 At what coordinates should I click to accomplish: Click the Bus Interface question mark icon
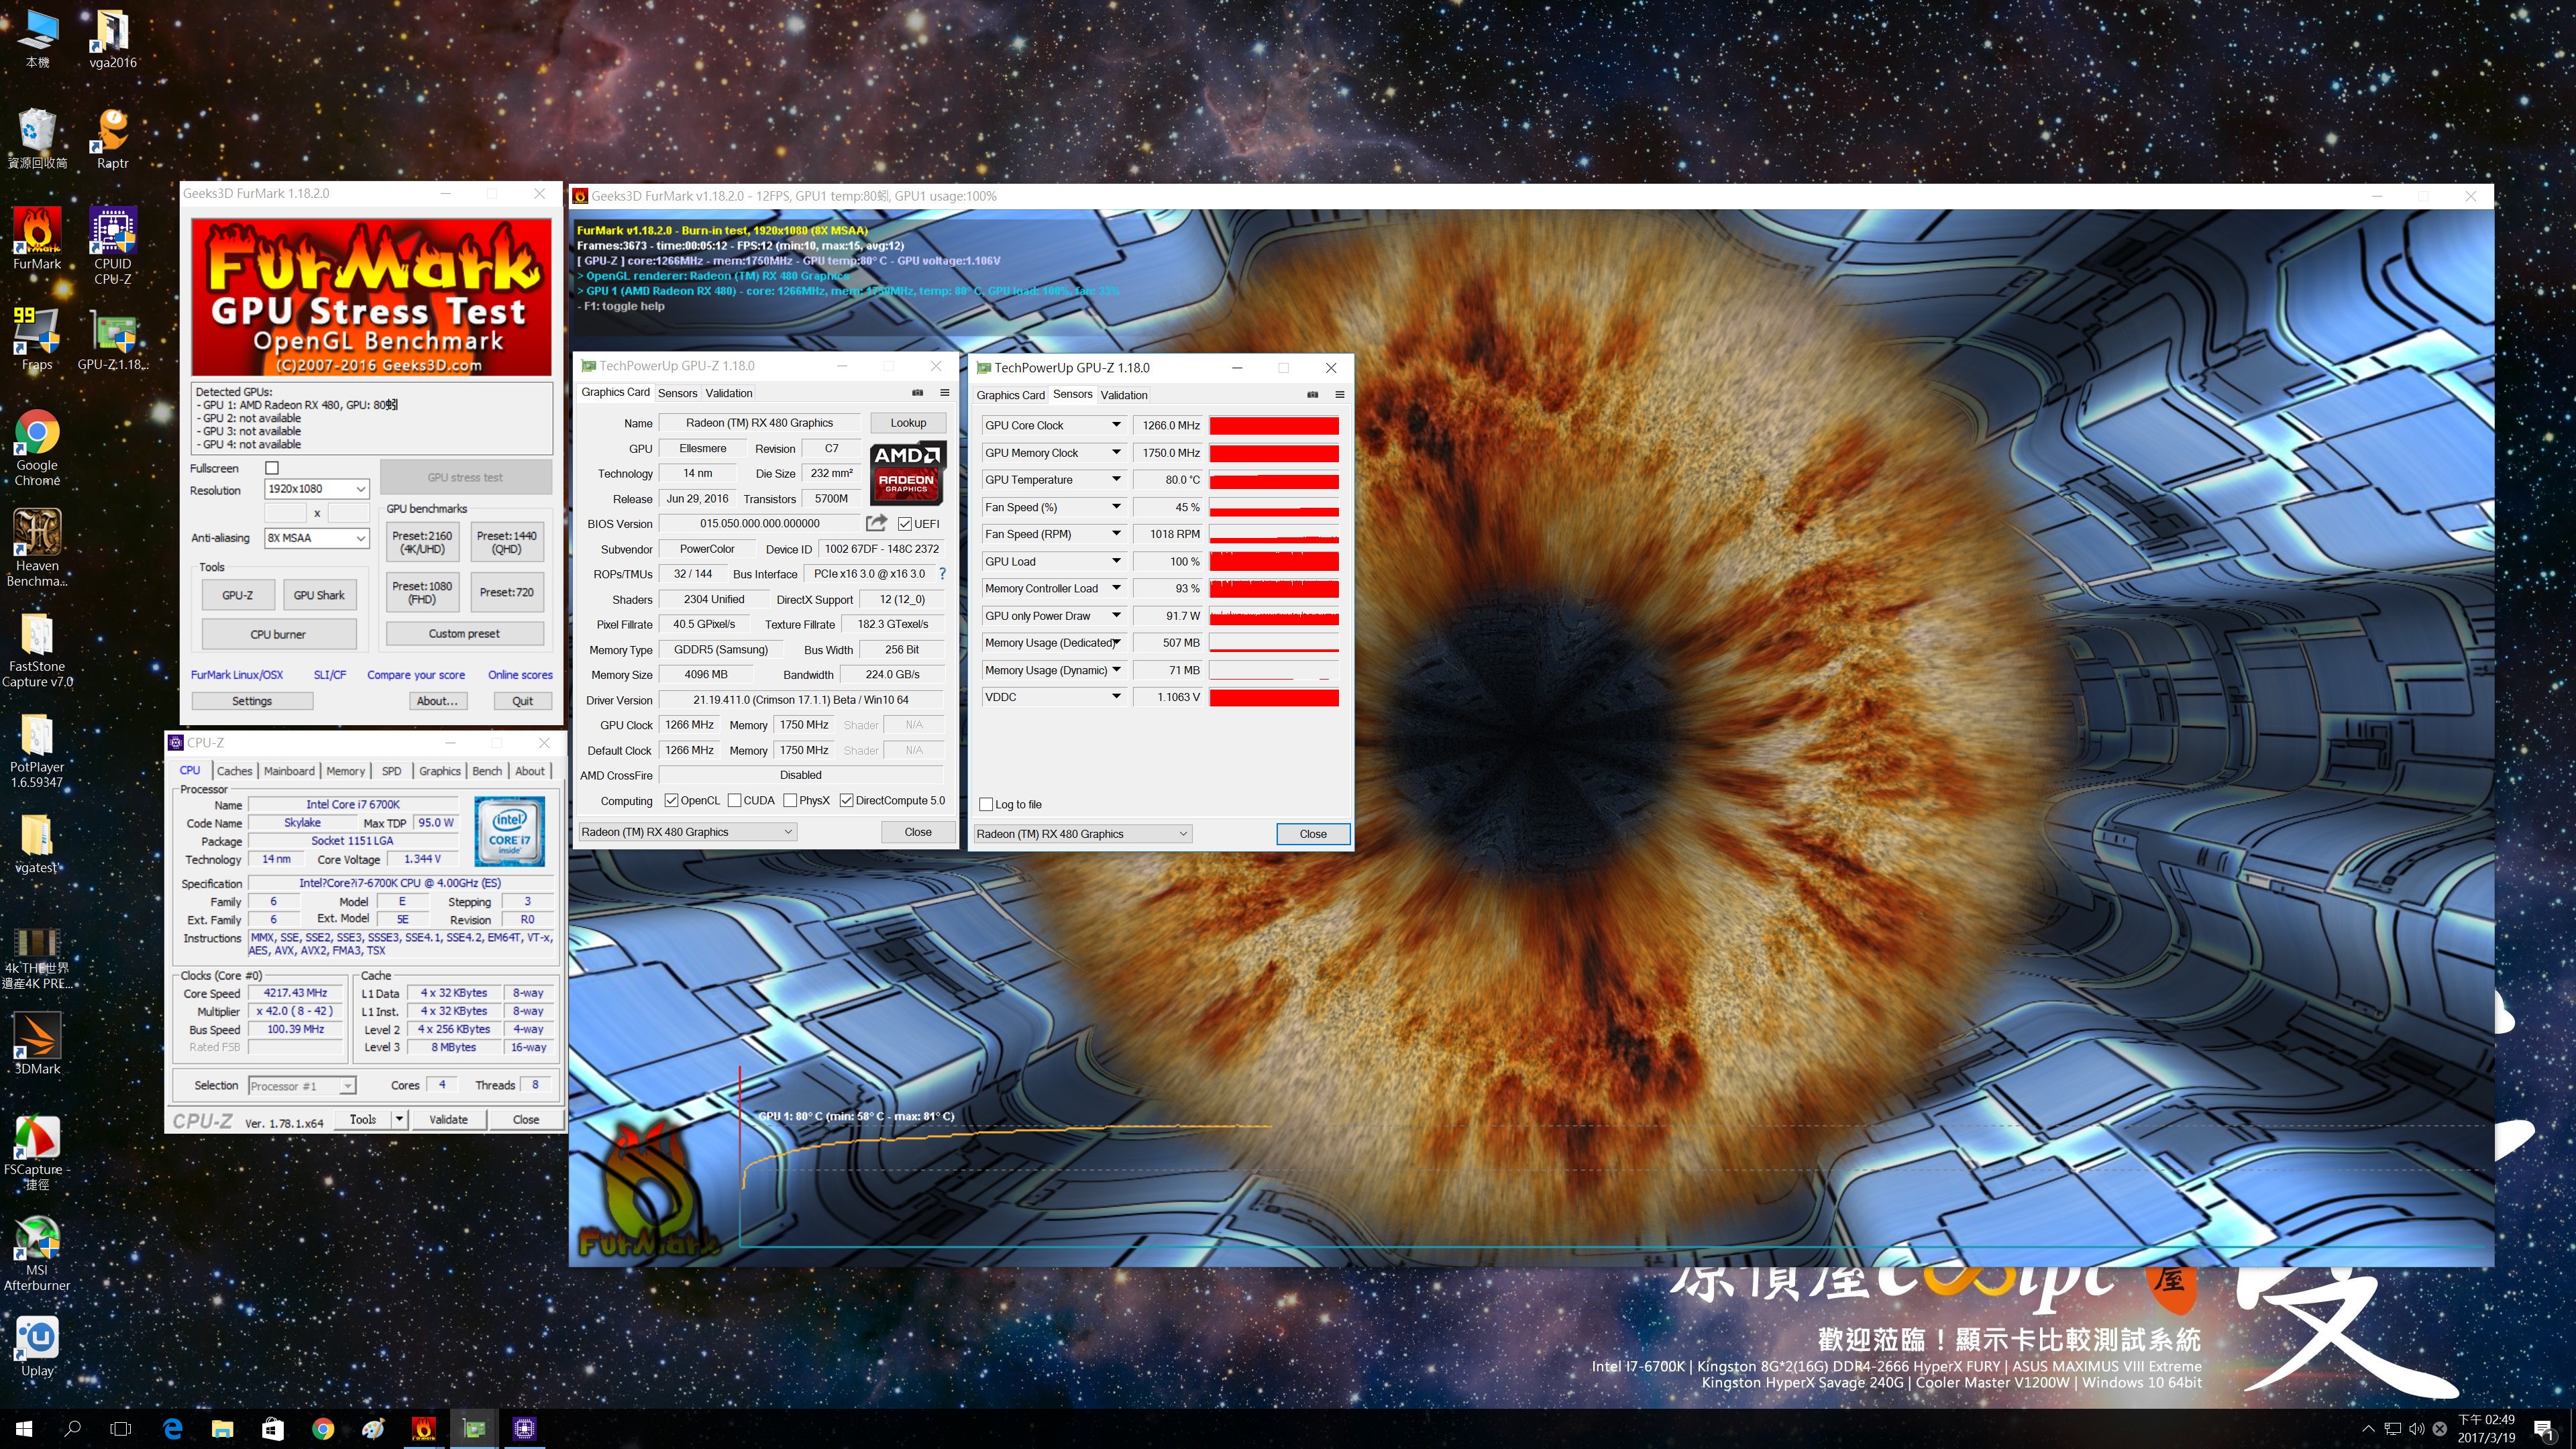click(x=941, y=574)
